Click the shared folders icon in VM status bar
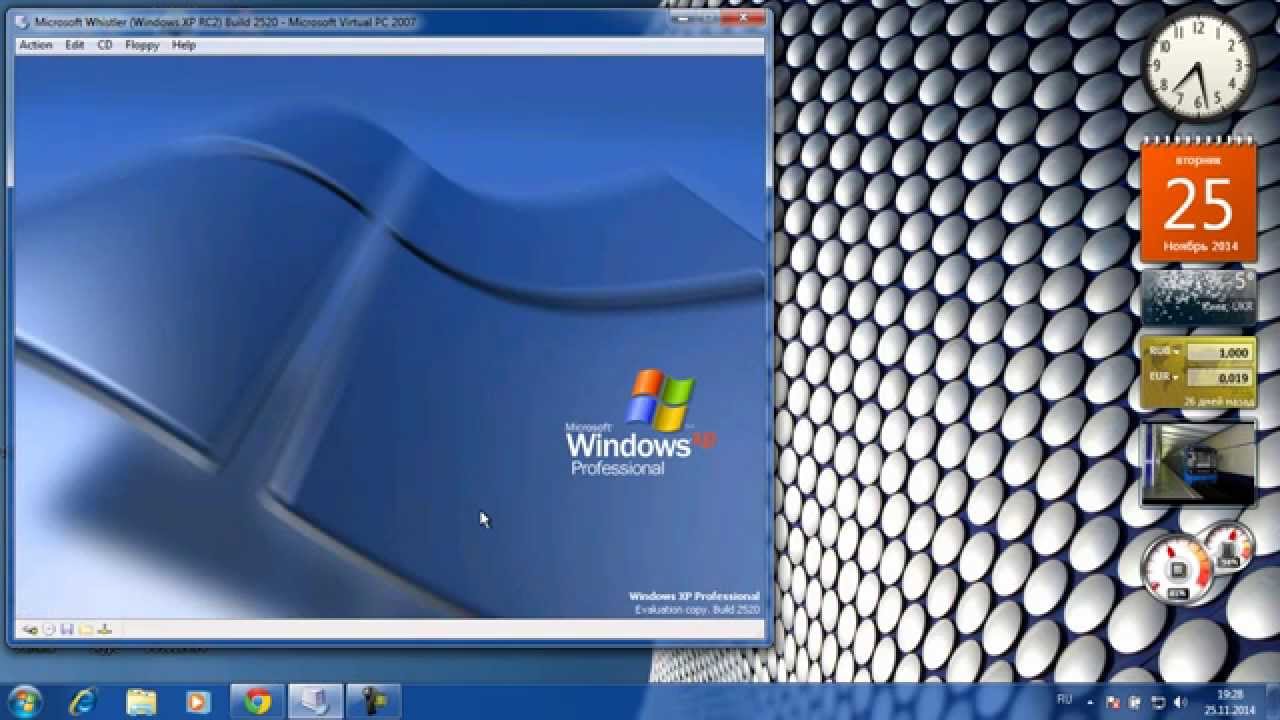This screenshot has width=1280, height=720. click(x=86, y=629)
